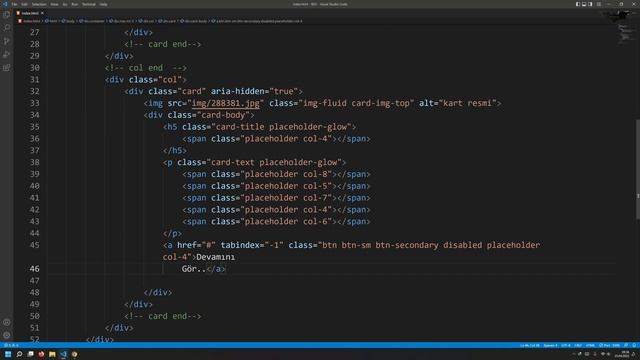Open Run and Debug view
The width and height of the screenshot is (640, 360).
[7, 54]
